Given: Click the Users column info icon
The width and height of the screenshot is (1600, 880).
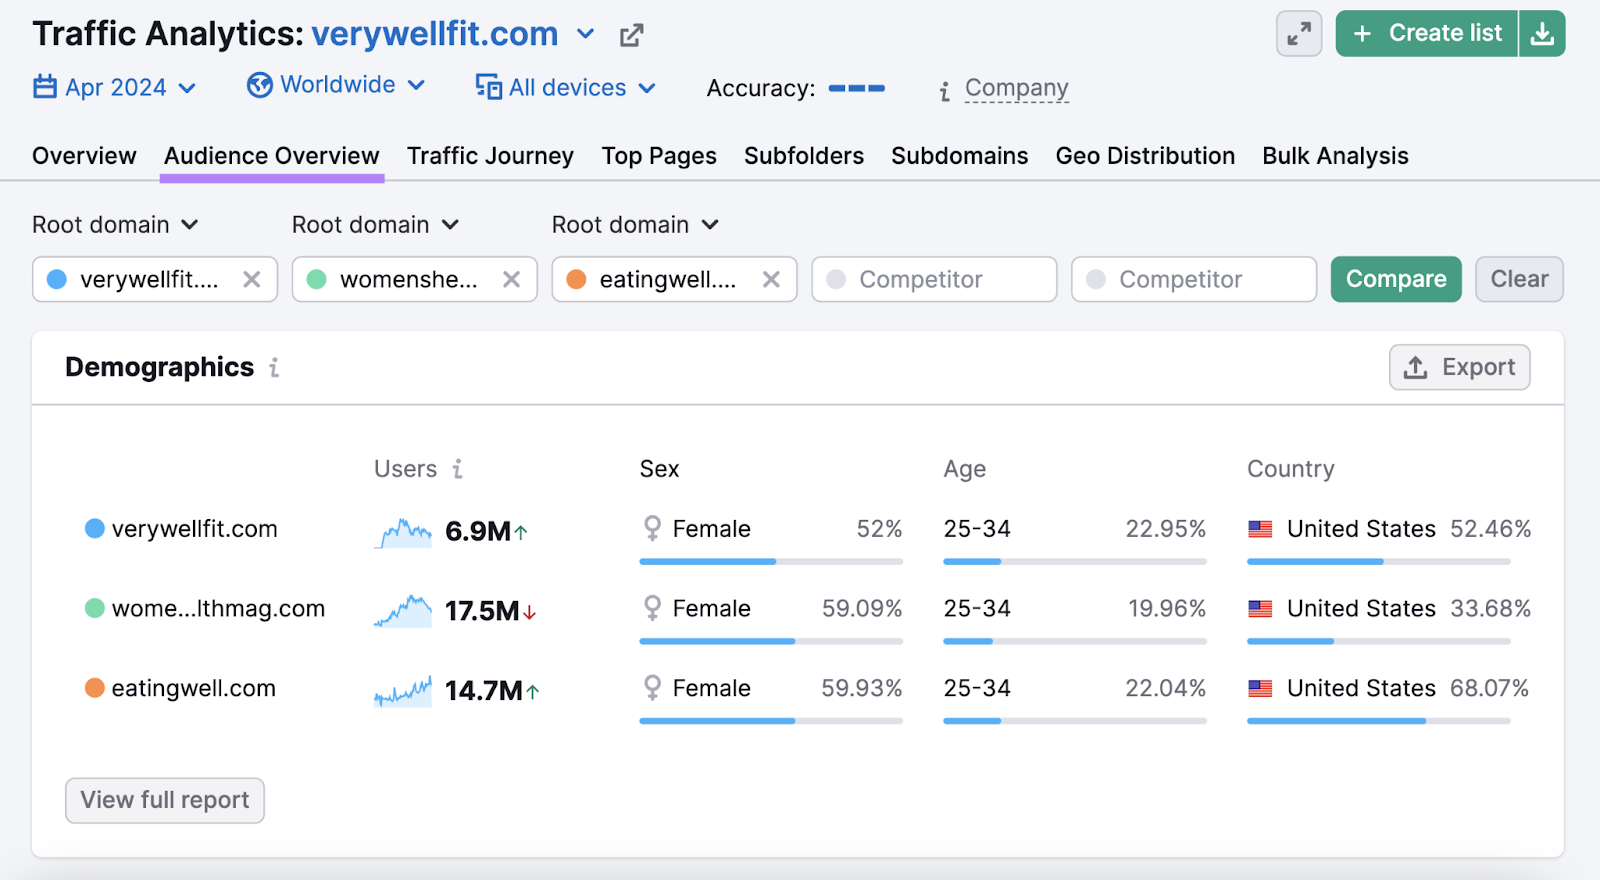Looking at the screenshot, I should pyautogui.click(x=457, y=469).
